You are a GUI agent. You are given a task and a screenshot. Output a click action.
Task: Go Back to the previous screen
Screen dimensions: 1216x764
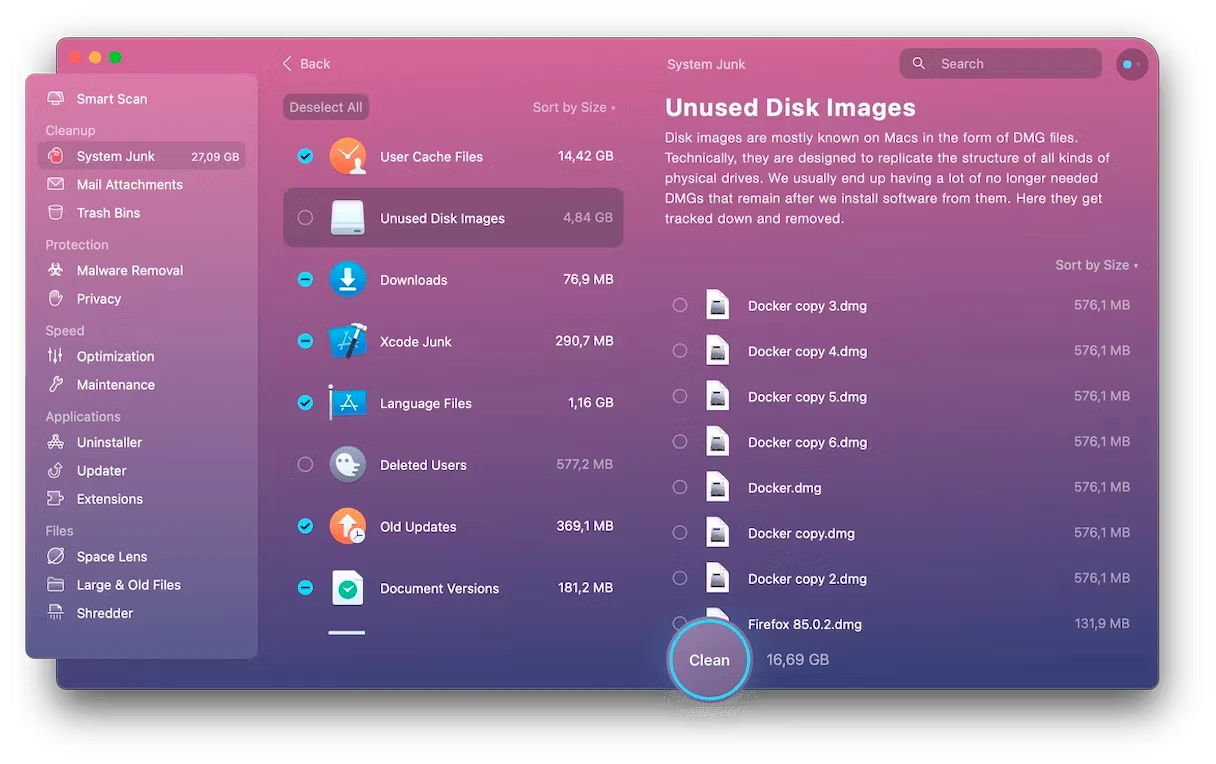point(305,63)
